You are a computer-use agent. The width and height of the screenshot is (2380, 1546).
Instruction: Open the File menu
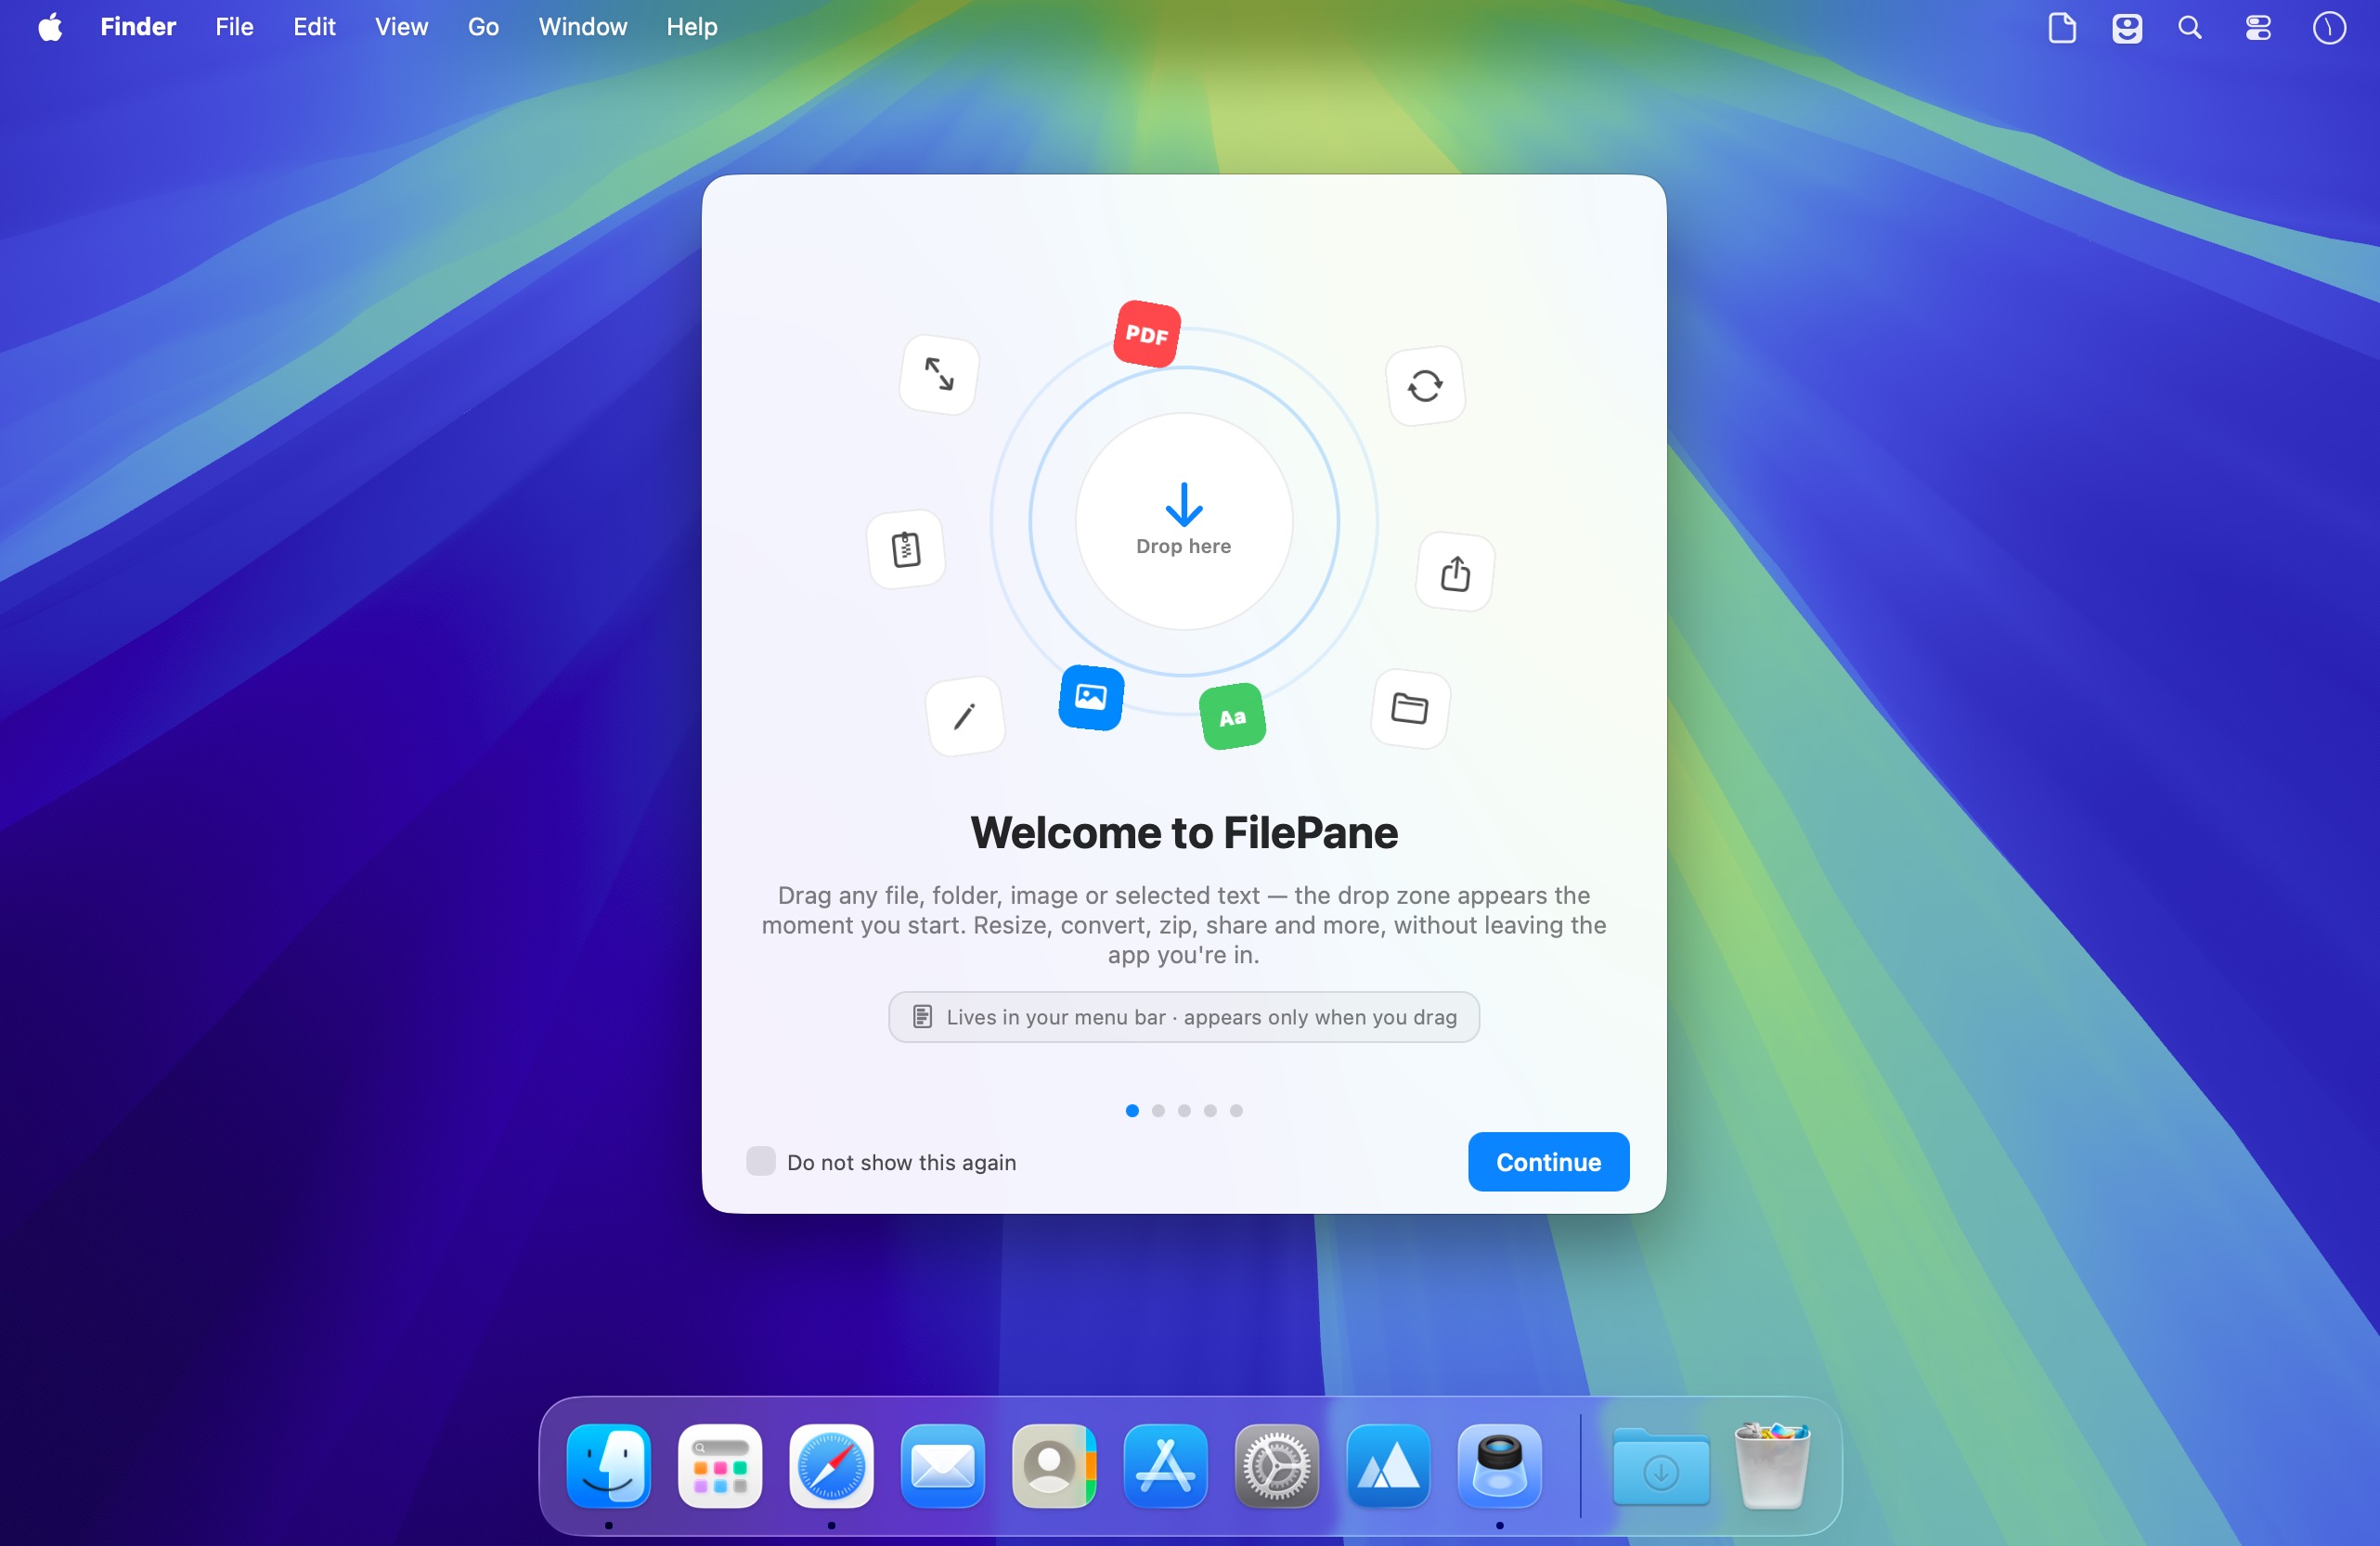(x=234, y=27)
